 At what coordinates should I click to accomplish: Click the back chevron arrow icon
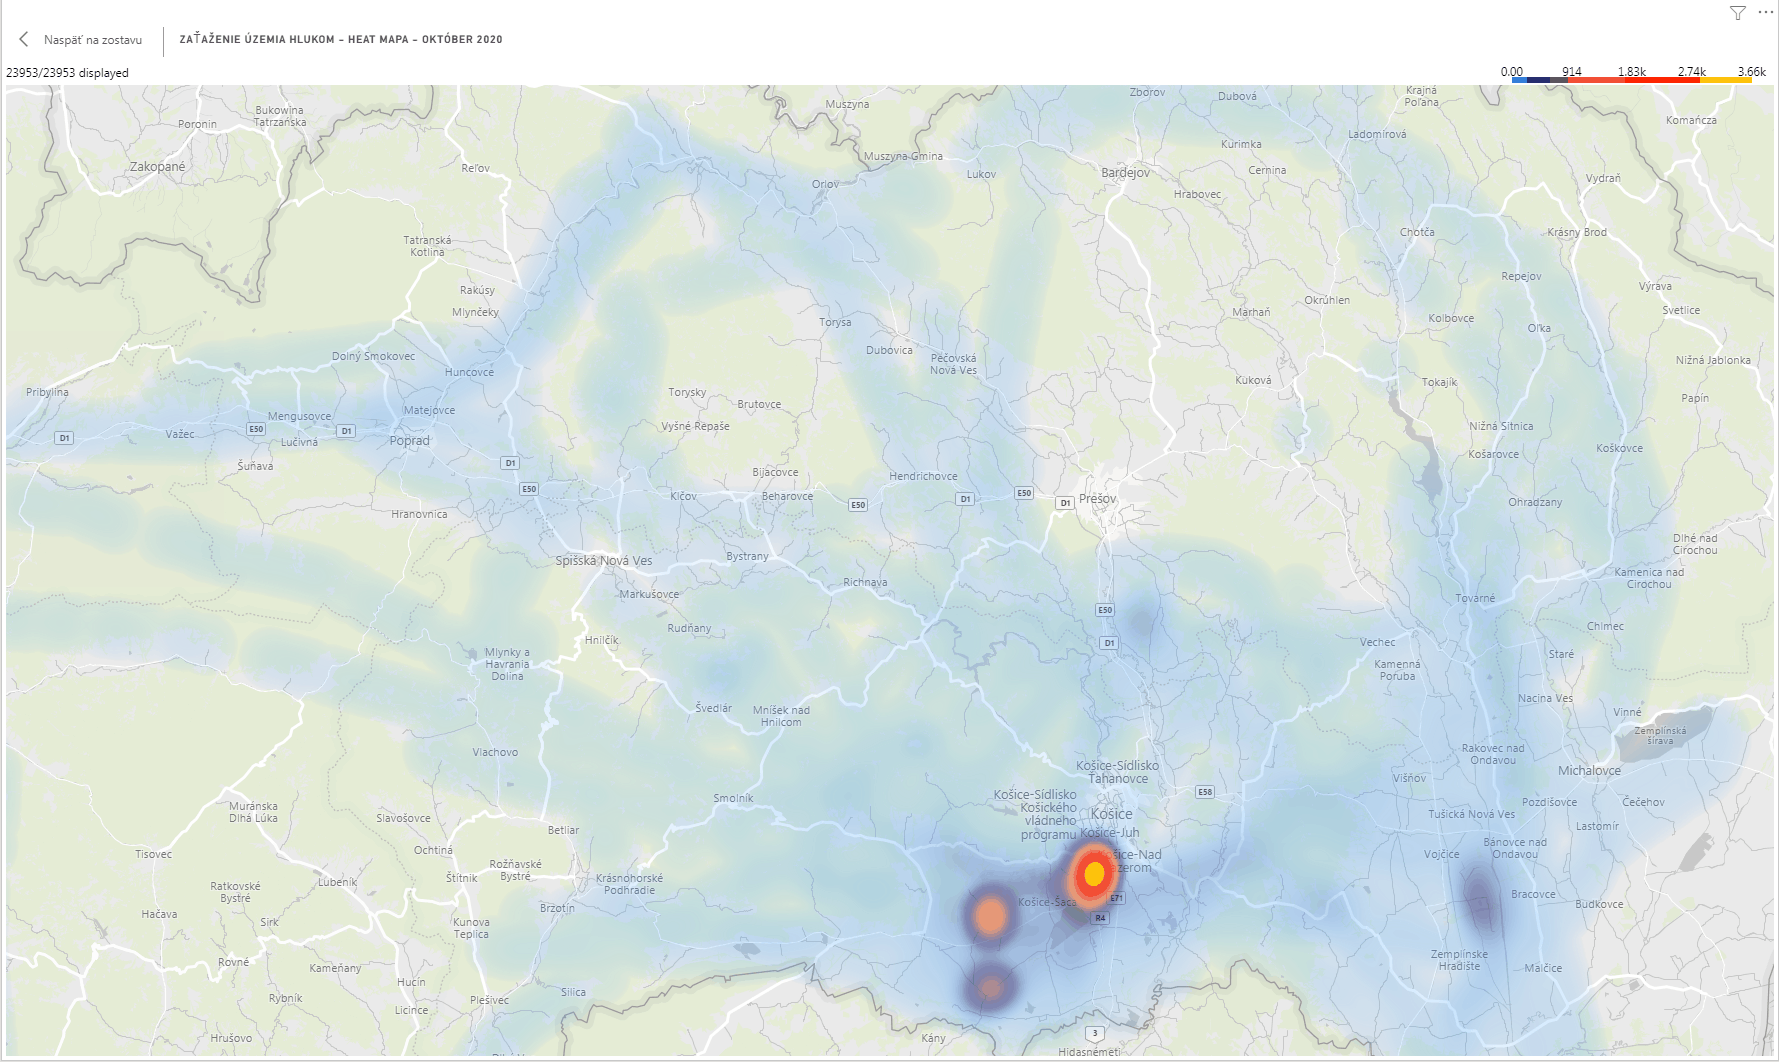[x=24, y=39]
